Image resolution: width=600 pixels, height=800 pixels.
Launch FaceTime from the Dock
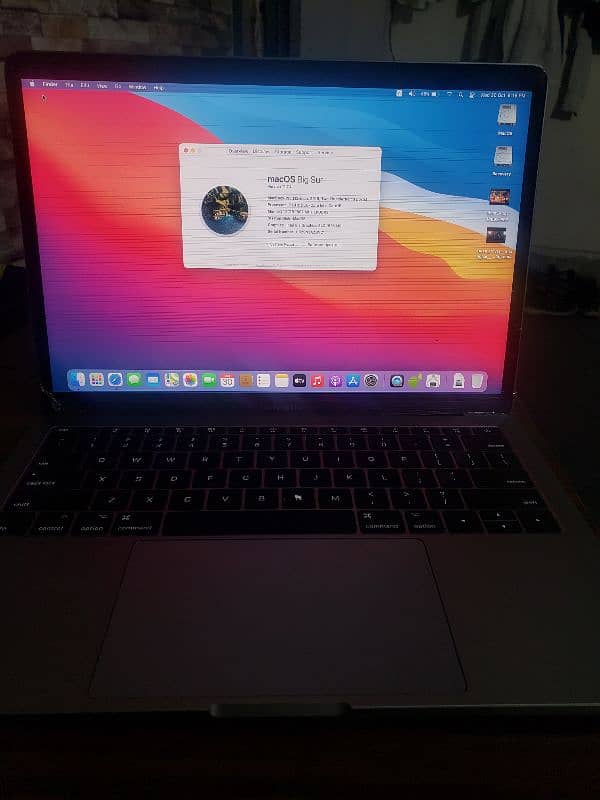pyautogui.click(x=209, y=380)
